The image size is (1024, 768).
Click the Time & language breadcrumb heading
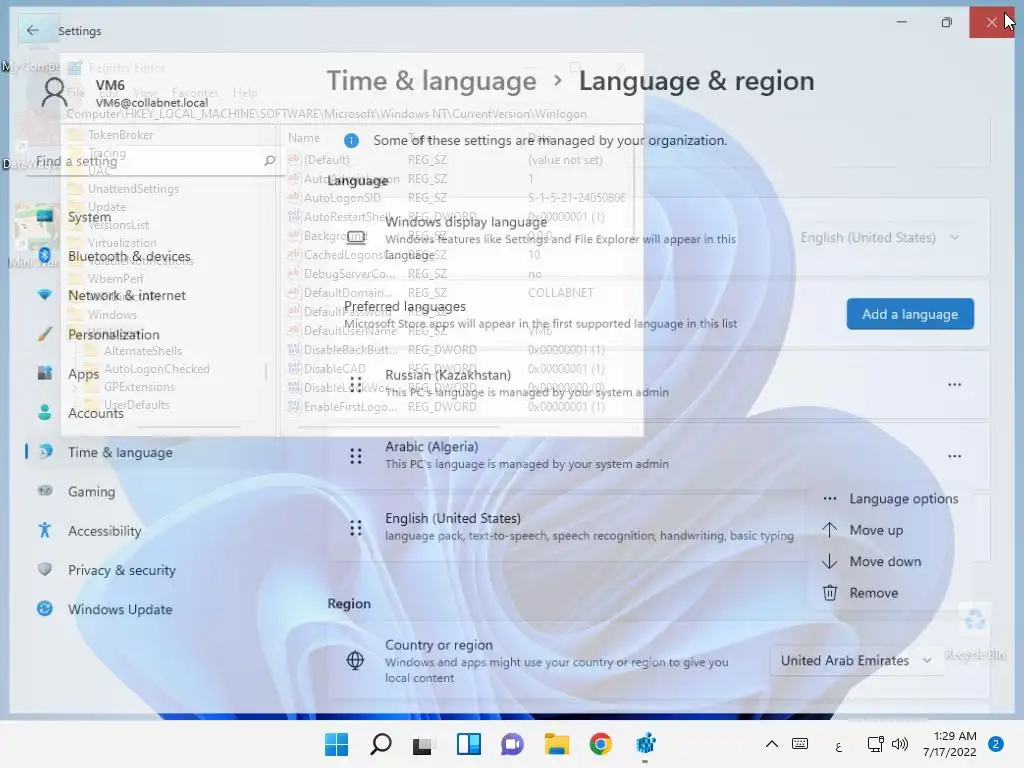pos(431,81)
